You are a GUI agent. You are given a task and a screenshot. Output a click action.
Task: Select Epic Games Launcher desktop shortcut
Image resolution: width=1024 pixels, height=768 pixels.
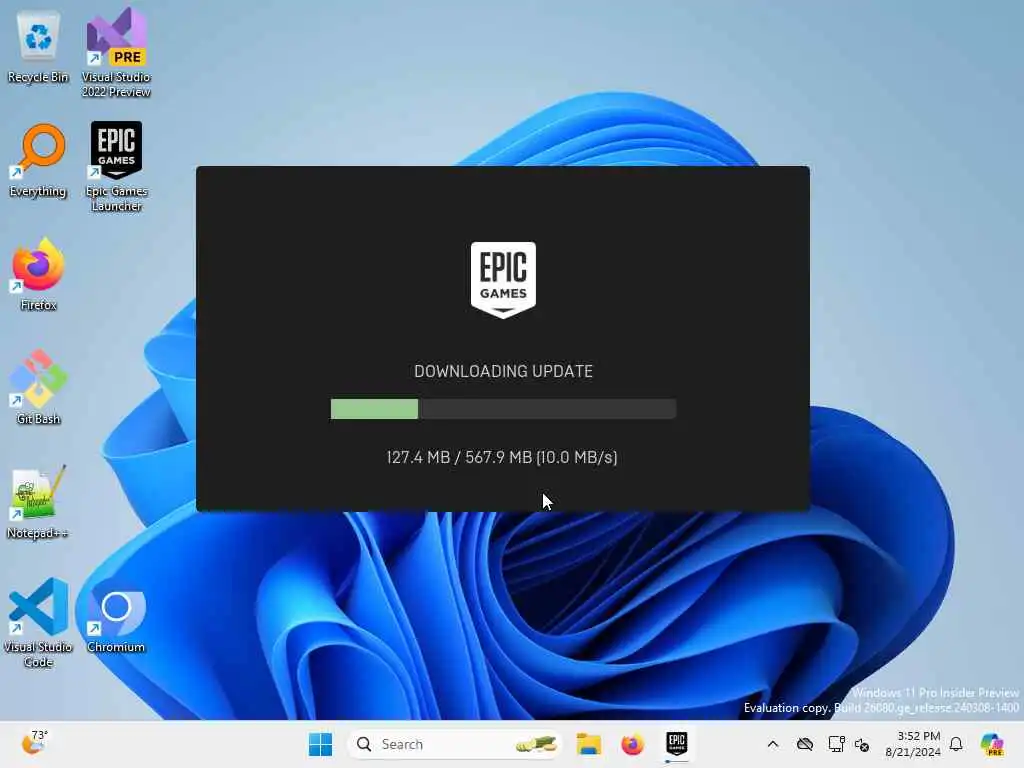pyautogui.click(x=116, y=166)
